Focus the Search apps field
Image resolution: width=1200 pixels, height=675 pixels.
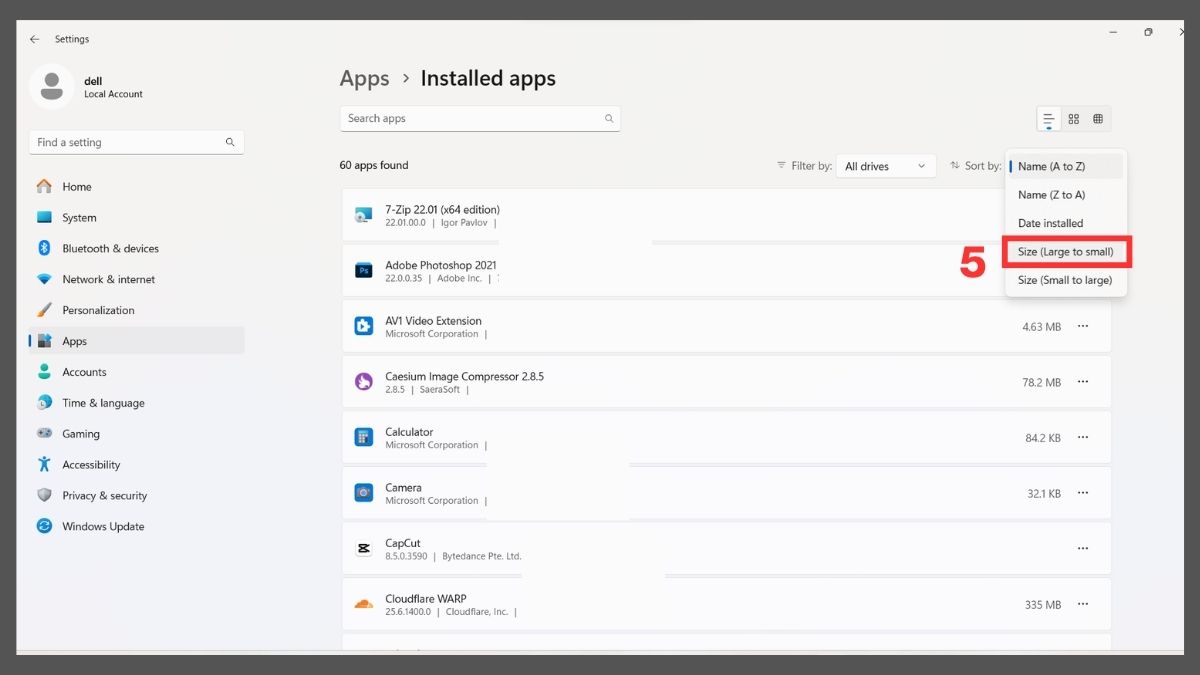tap(480, 118)
